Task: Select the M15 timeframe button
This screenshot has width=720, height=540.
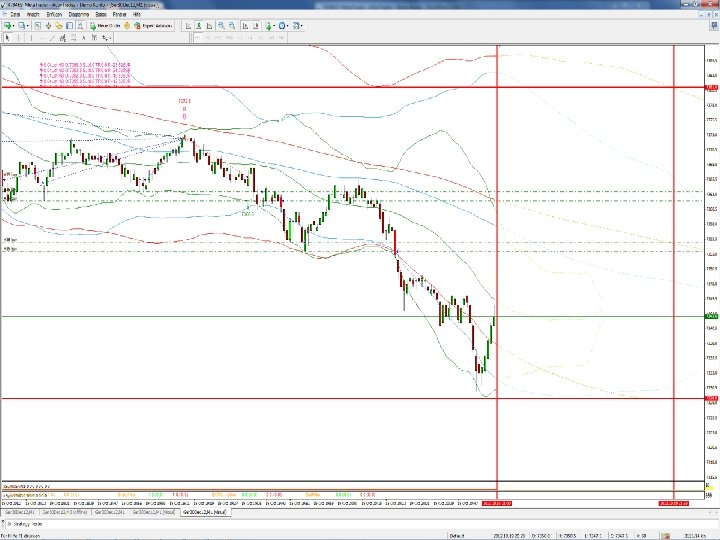Action: (x=218, y=38)
